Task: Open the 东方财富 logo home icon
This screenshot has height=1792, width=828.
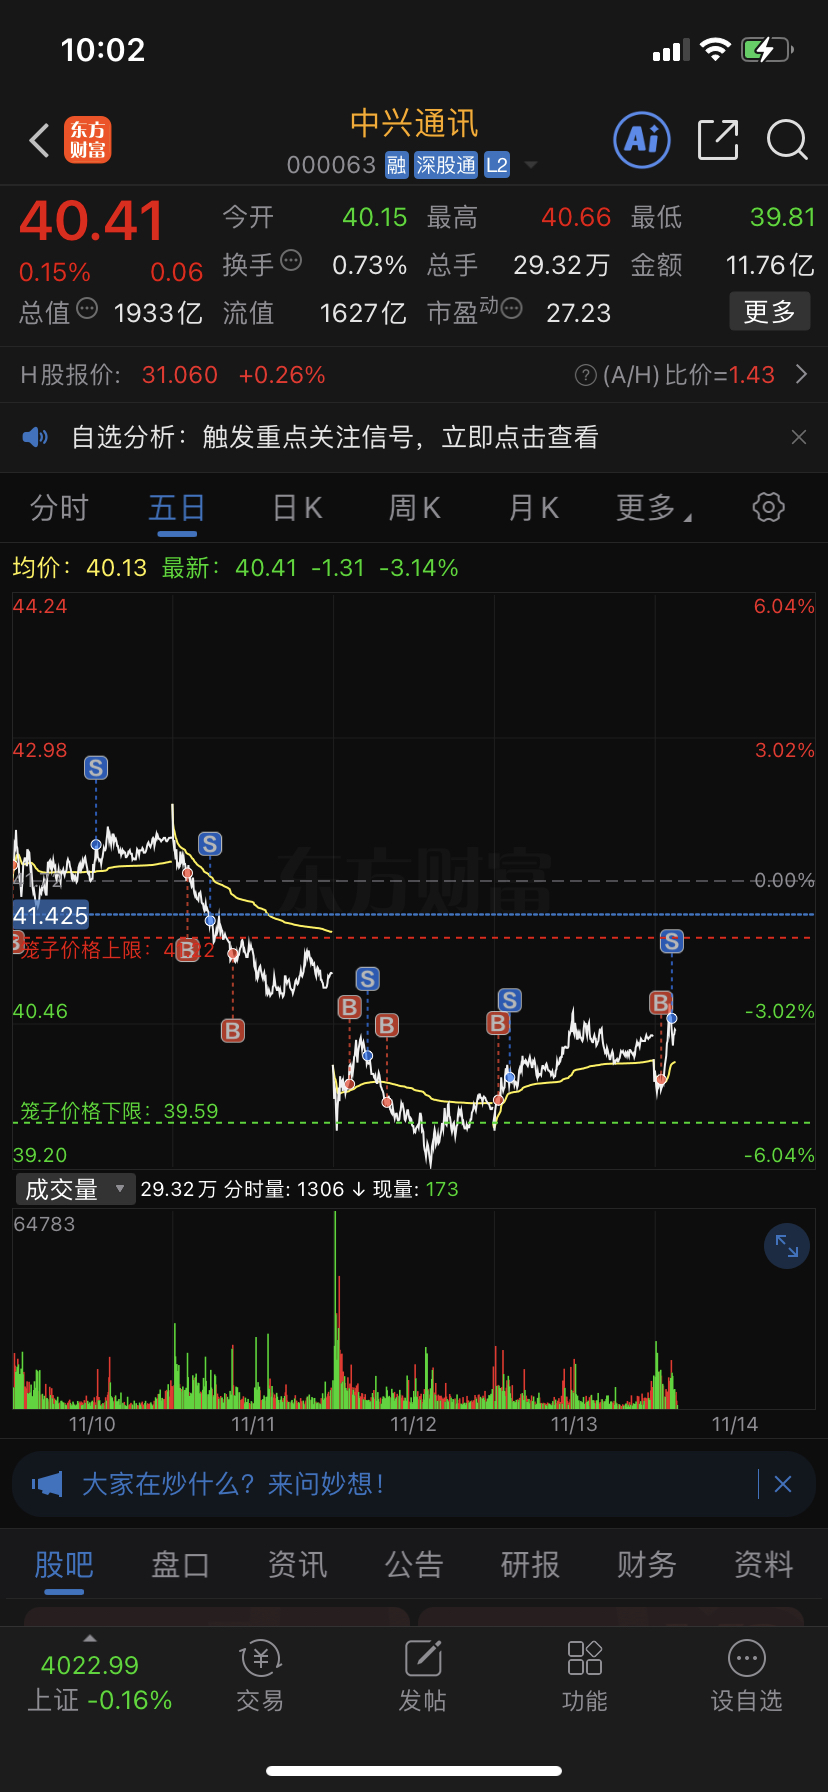Action: click(88, 140)
